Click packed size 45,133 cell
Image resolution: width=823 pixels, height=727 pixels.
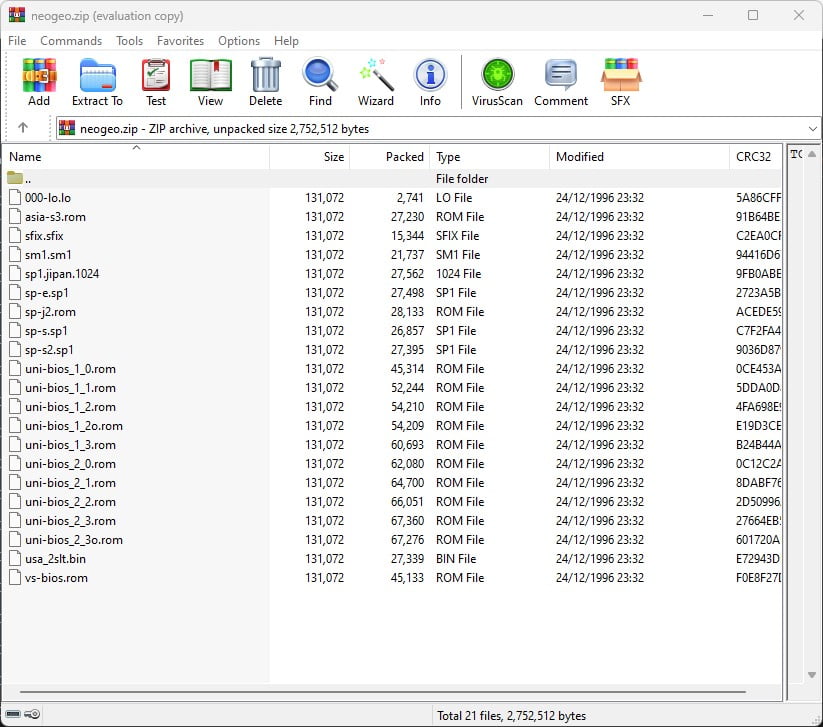(407, 577)
